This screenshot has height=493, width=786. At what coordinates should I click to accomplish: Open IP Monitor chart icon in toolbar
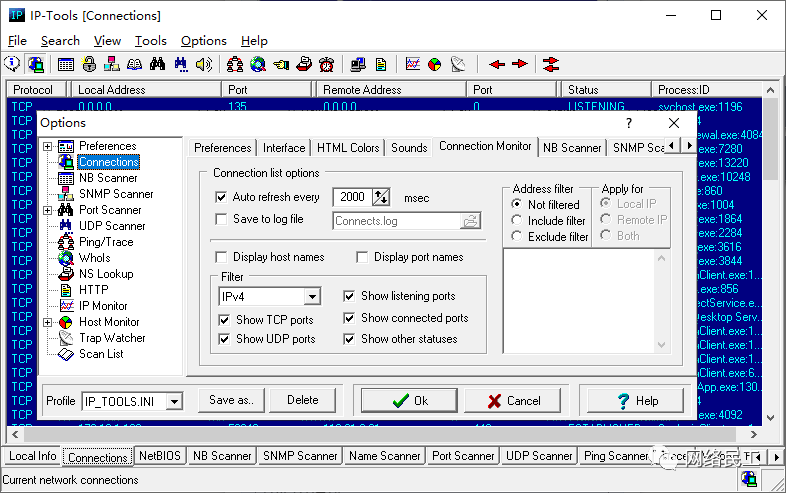pos(413,64)
